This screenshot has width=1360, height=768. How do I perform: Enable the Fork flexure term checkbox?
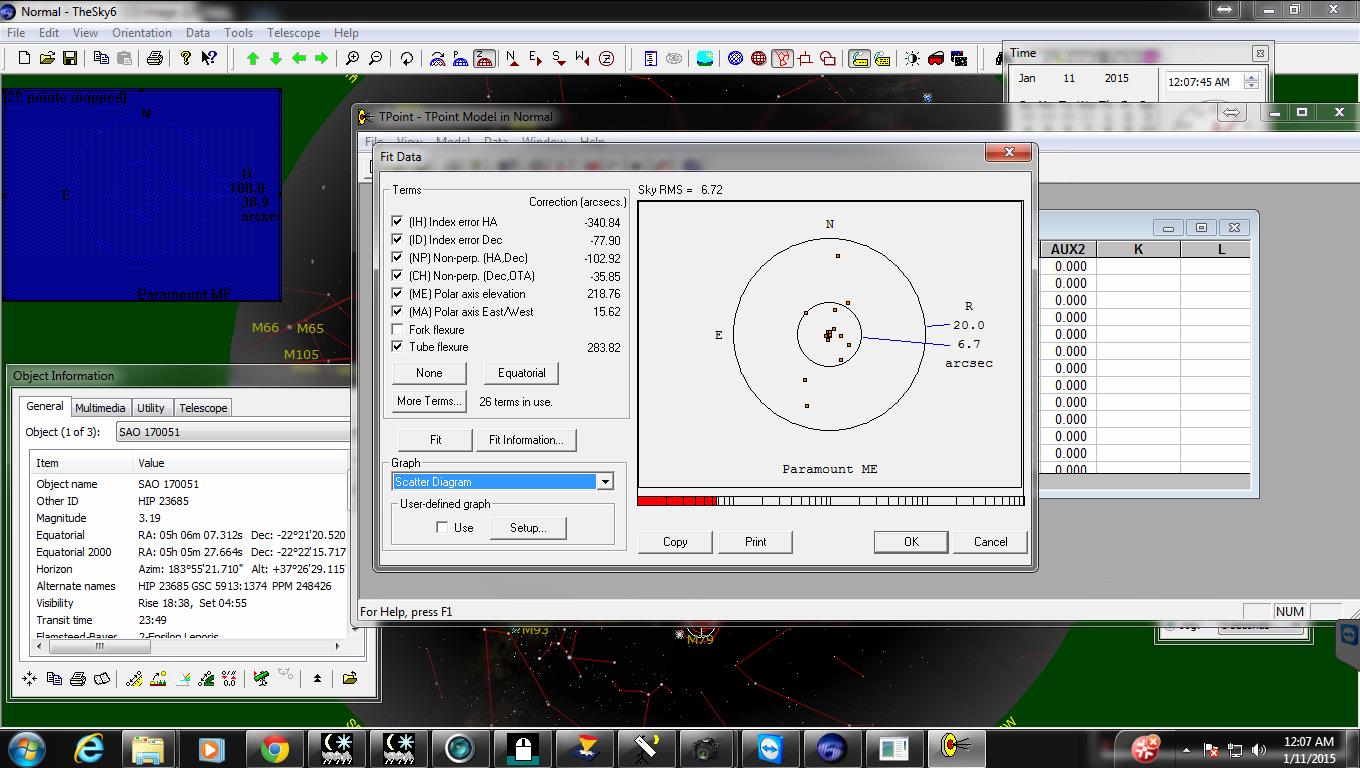pyautogui.click(x=398, y=329)
